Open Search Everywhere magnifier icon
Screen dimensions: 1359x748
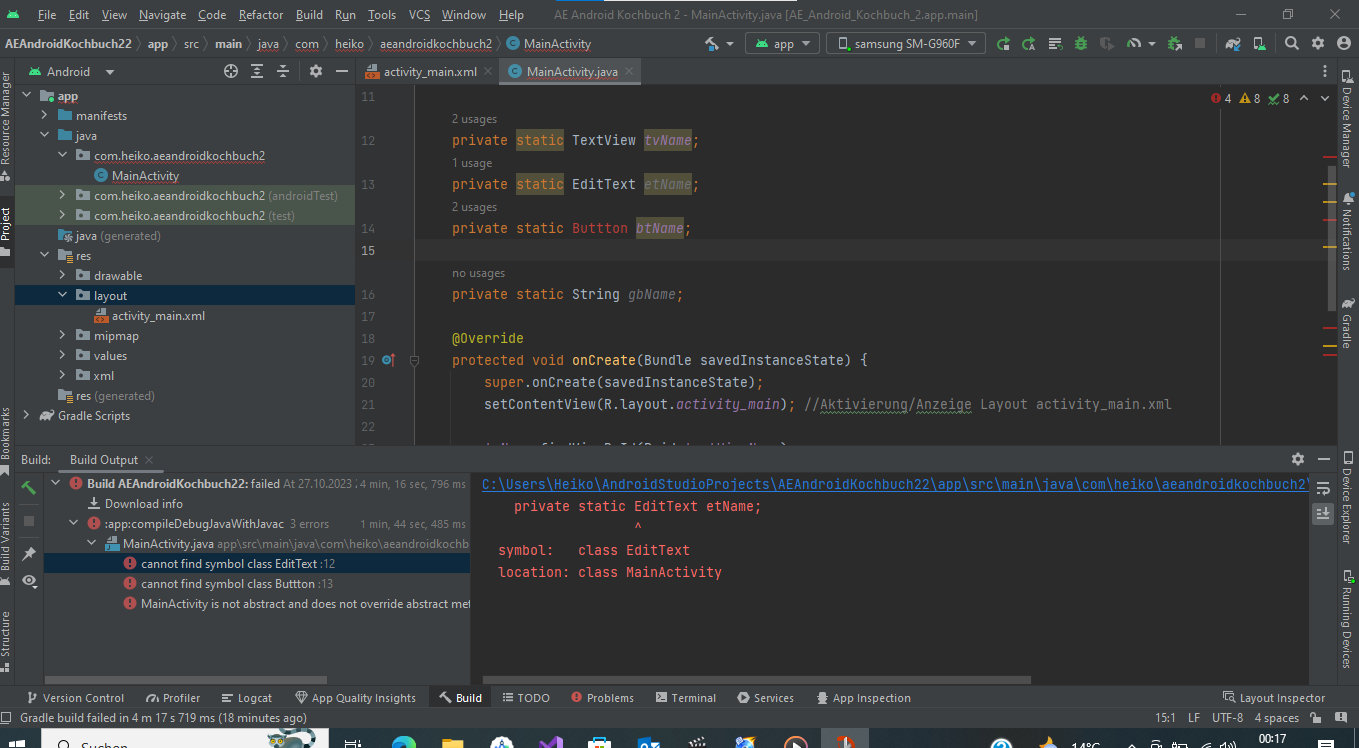point(1292,44)
